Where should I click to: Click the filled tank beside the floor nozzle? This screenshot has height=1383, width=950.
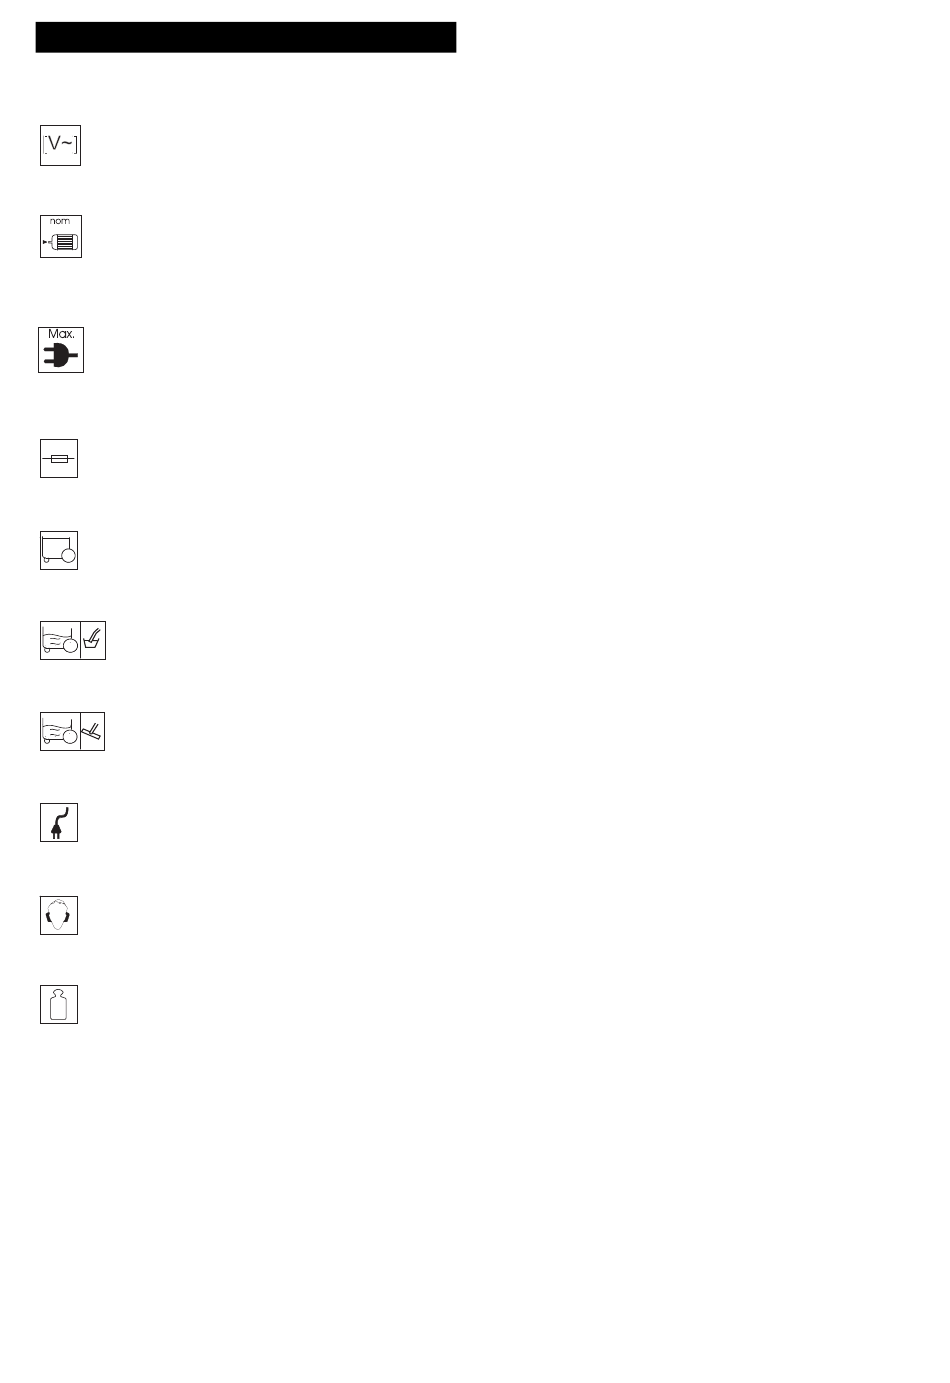[60, 732]
